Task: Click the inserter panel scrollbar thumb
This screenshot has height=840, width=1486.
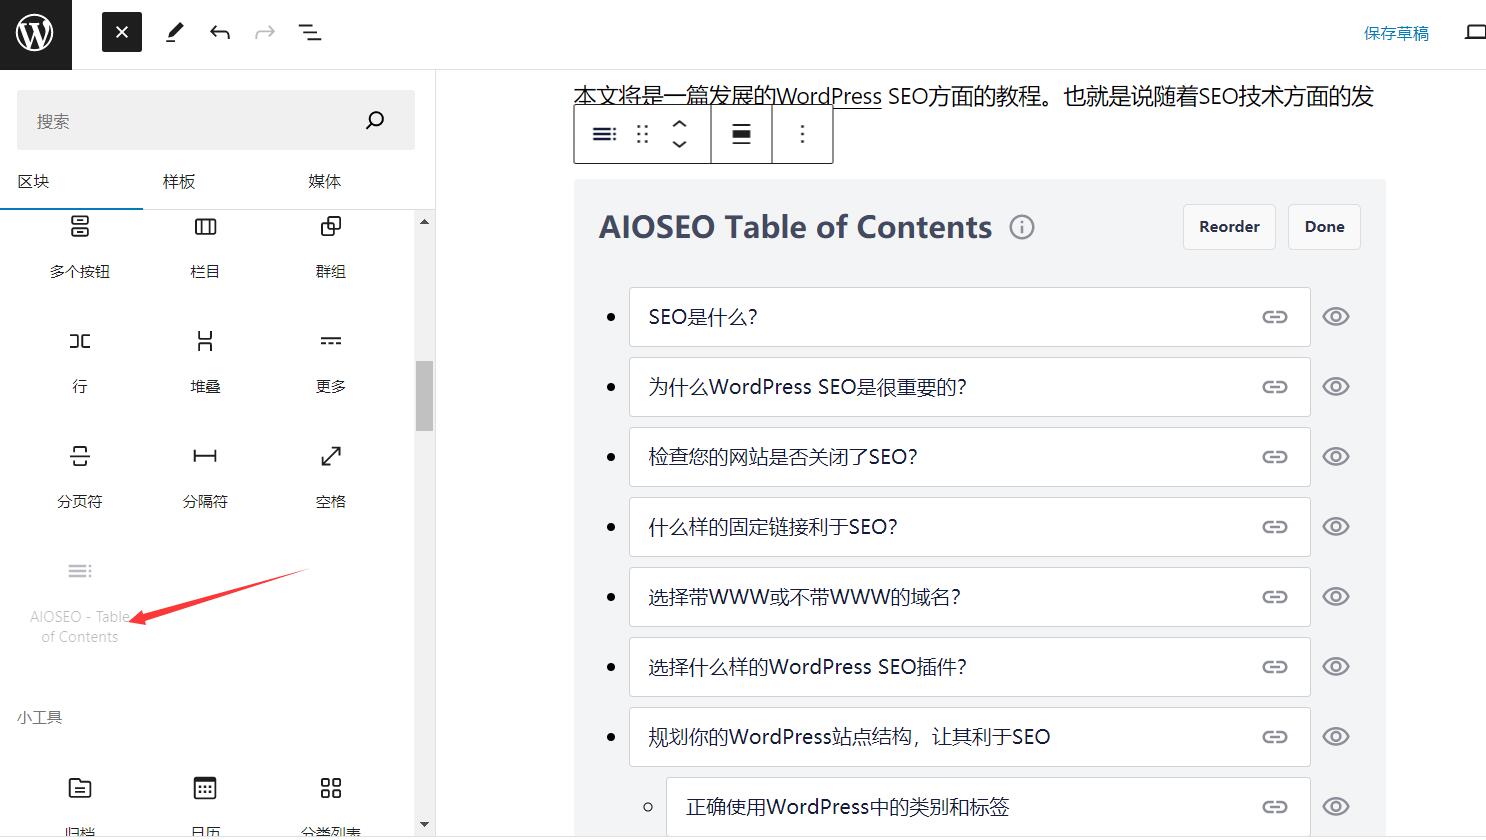Action: click(424, 396)
